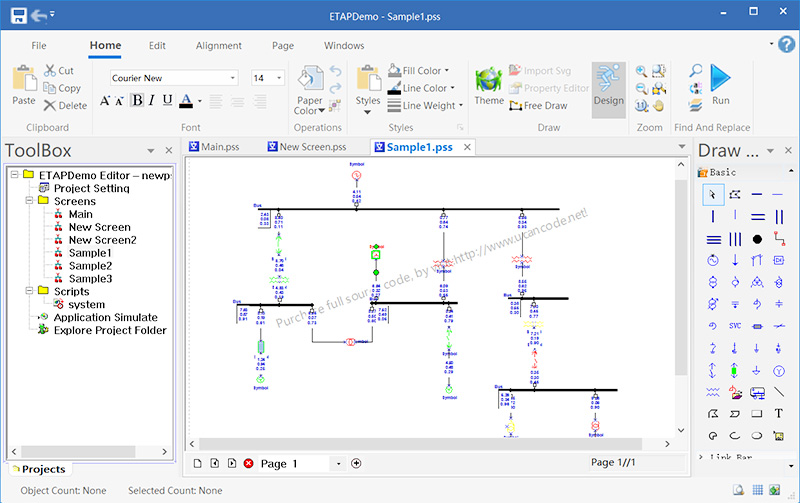
Task: Toggle Underline font formatting
Action: [x=167, y=100]
